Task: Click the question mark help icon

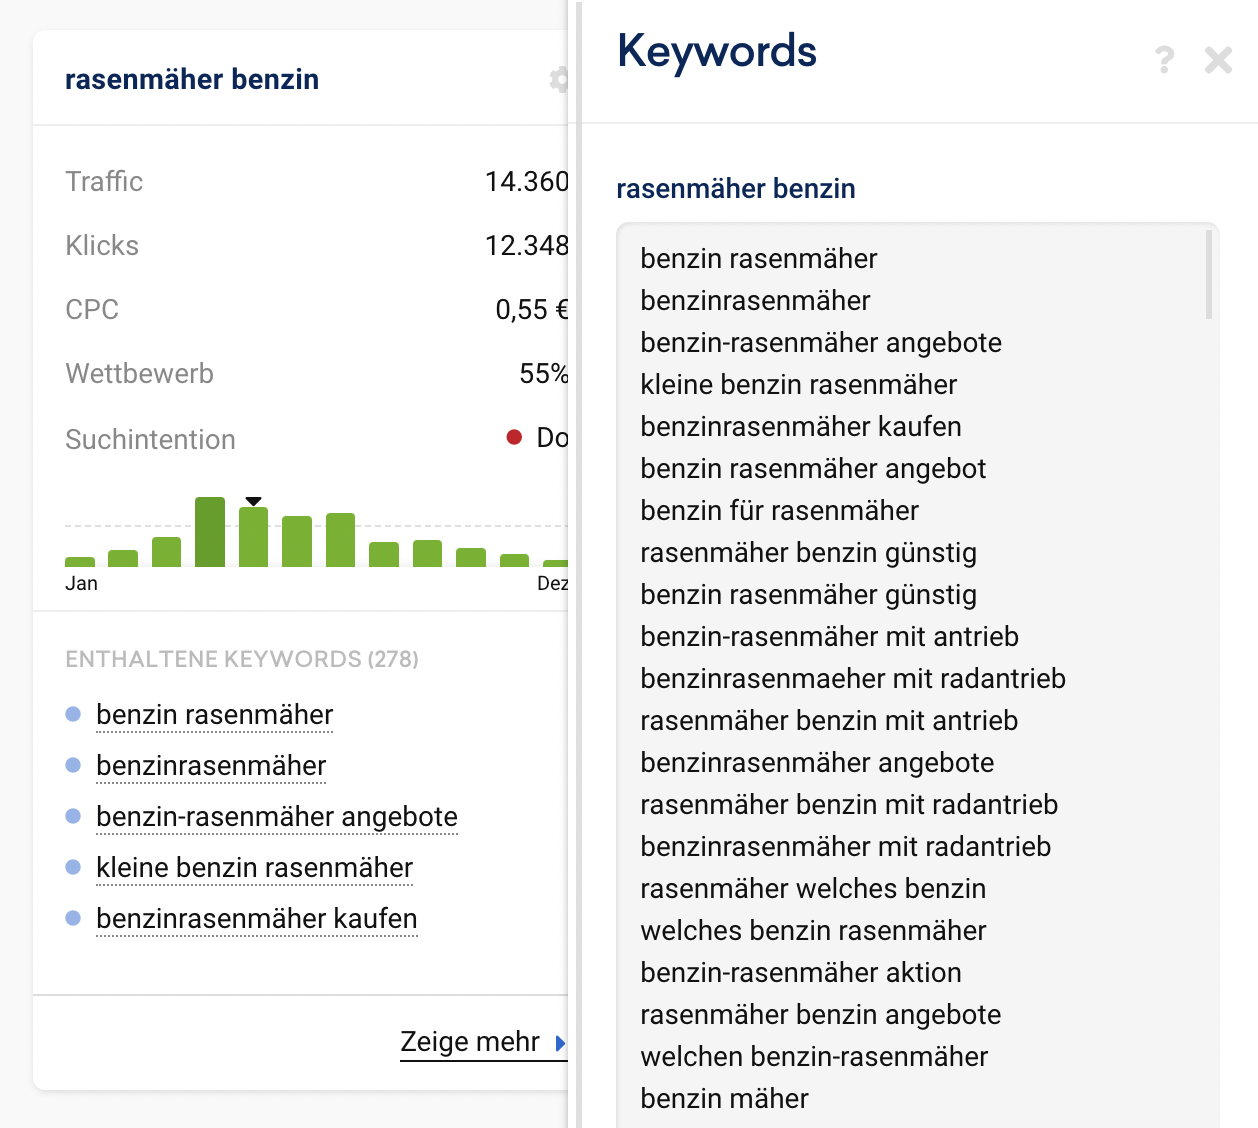Action: (1164, 60)
